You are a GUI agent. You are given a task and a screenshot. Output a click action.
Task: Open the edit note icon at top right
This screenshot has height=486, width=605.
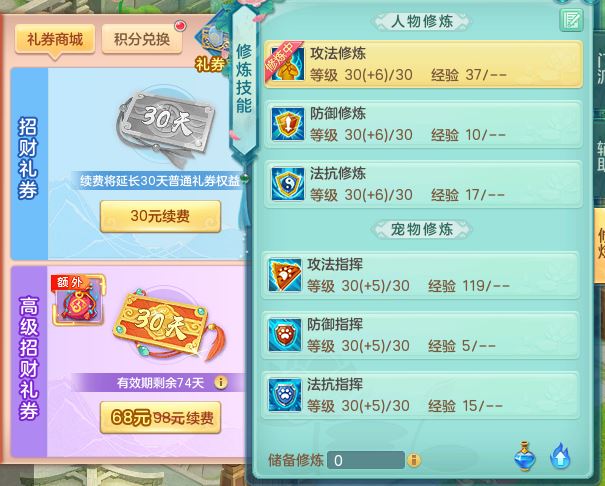tap(571, 20)
